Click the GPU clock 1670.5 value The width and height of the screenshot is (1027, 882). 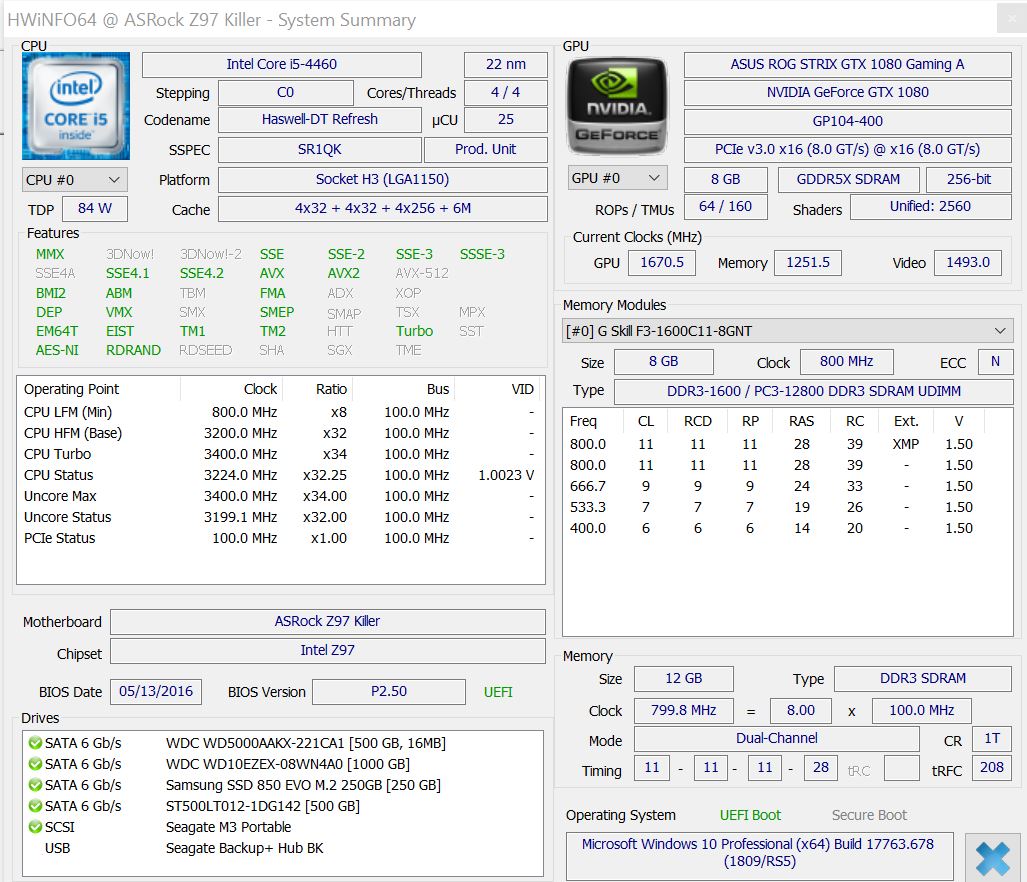(x=662, y=263)
